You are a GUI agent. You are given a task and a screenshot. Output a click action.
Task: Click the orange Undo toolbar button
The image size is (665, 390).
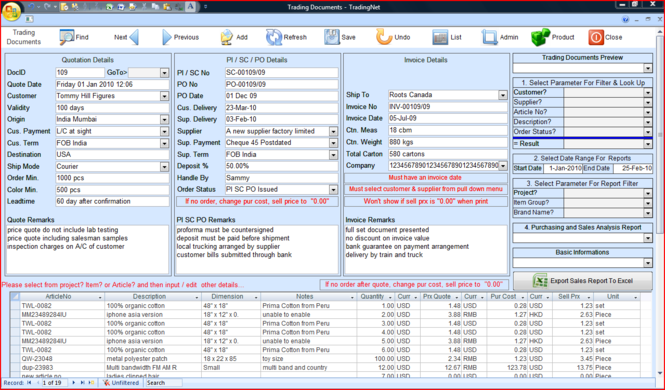[x=393, y=37]
